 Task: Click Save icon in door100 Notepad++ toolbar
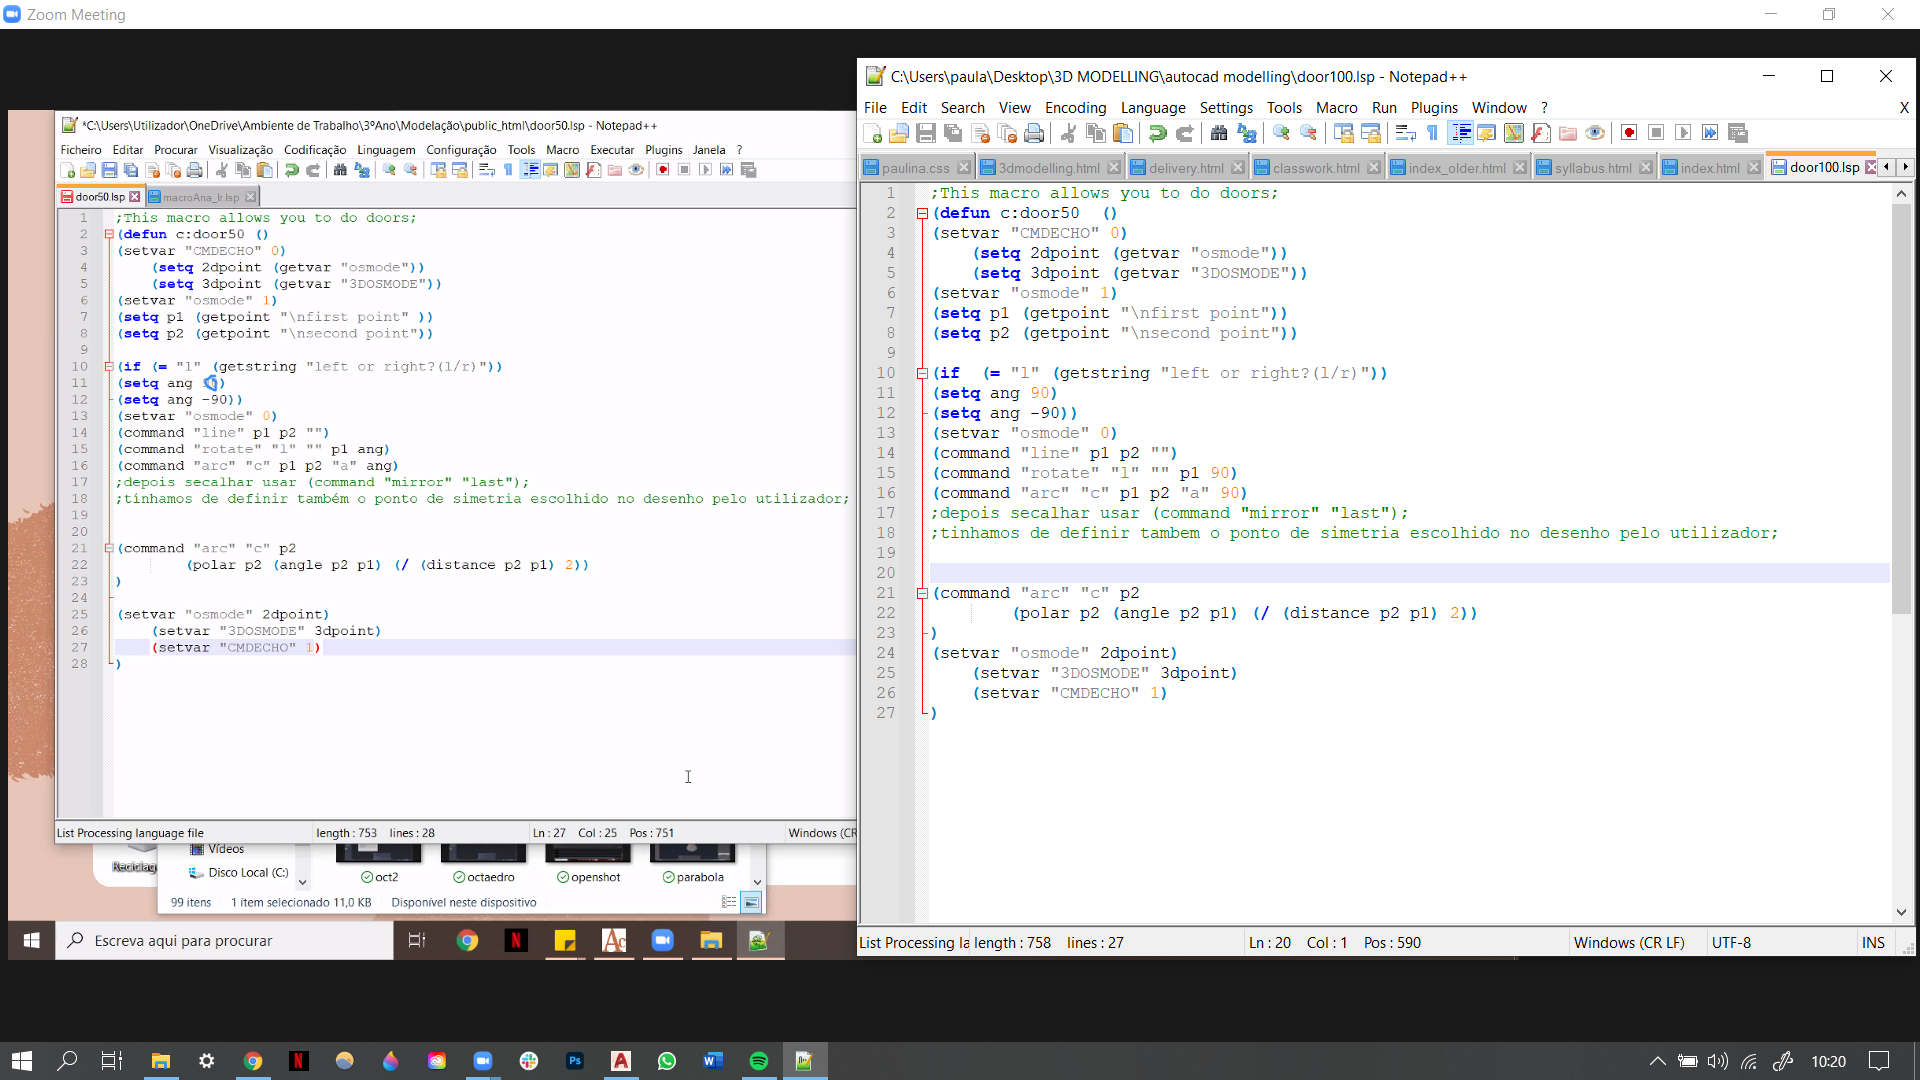pyautogui.click(x=926, y=133)
